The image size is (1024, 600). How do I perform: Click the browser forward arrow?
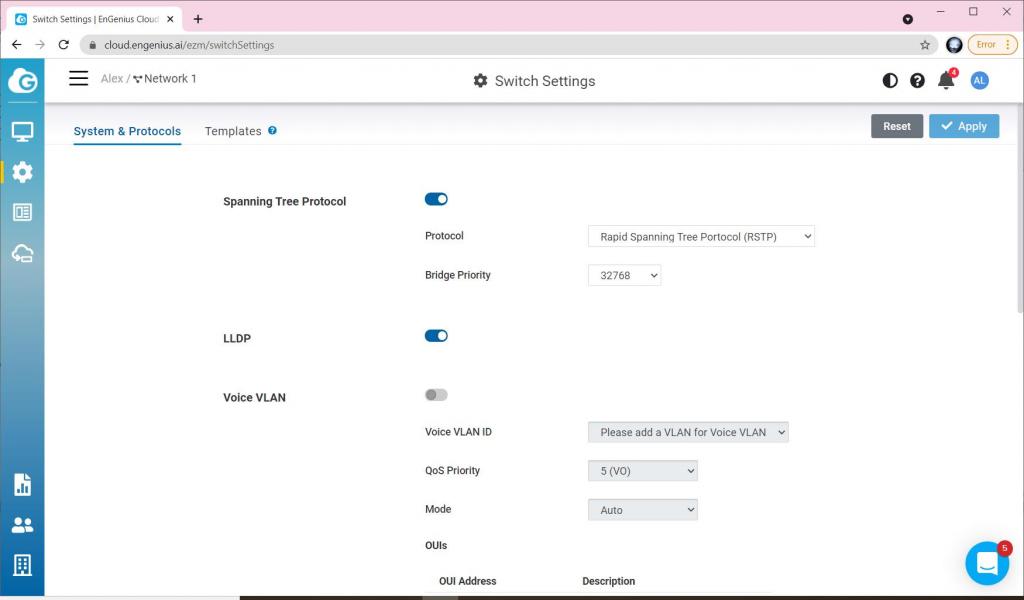coord(40,45)
